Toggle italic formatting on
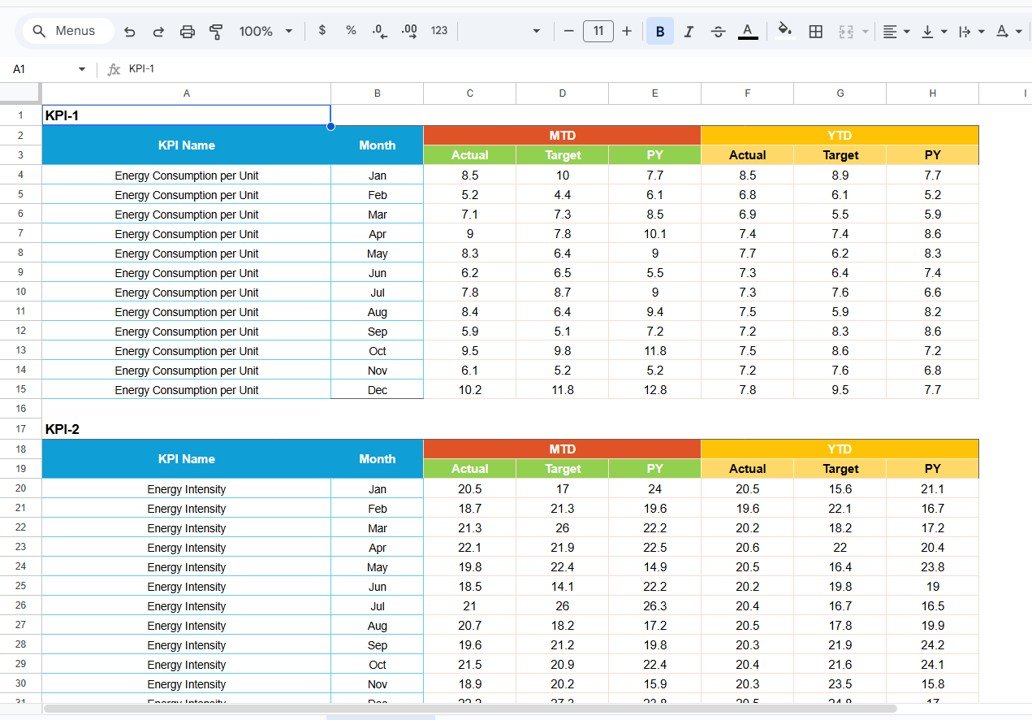Screen dimensions: 1032x720 pyautogui.click(x=688, y=31)
